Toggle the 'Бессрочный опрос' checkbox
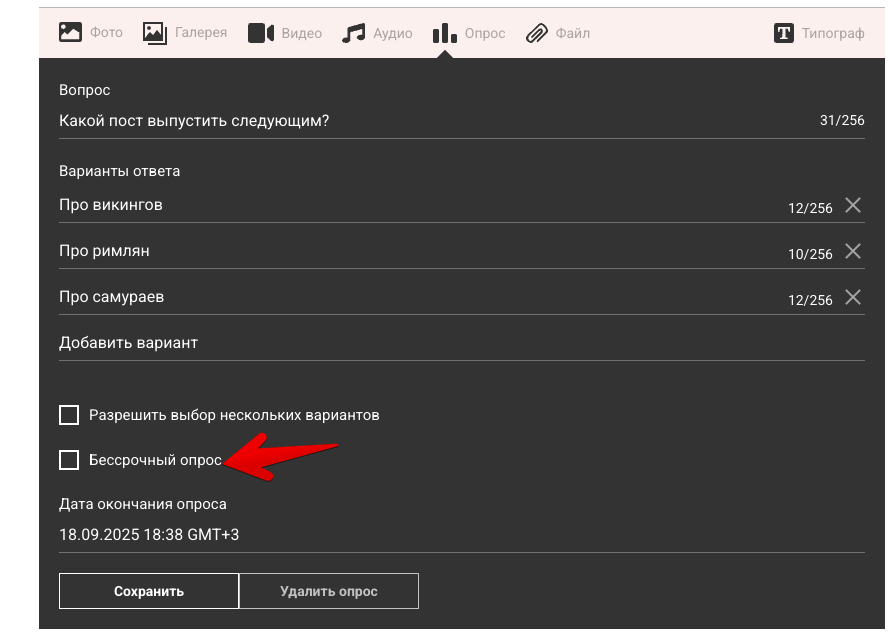This screenshot has width=889, height=638. click(69, 460)
